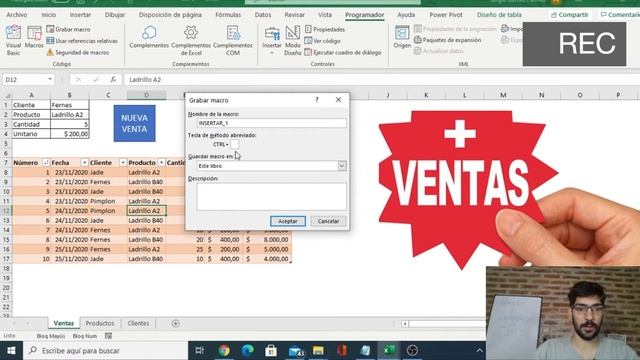The image size is (640, 360).
Task: Click the select-all corner of the grid
Action: click(7, 95)
